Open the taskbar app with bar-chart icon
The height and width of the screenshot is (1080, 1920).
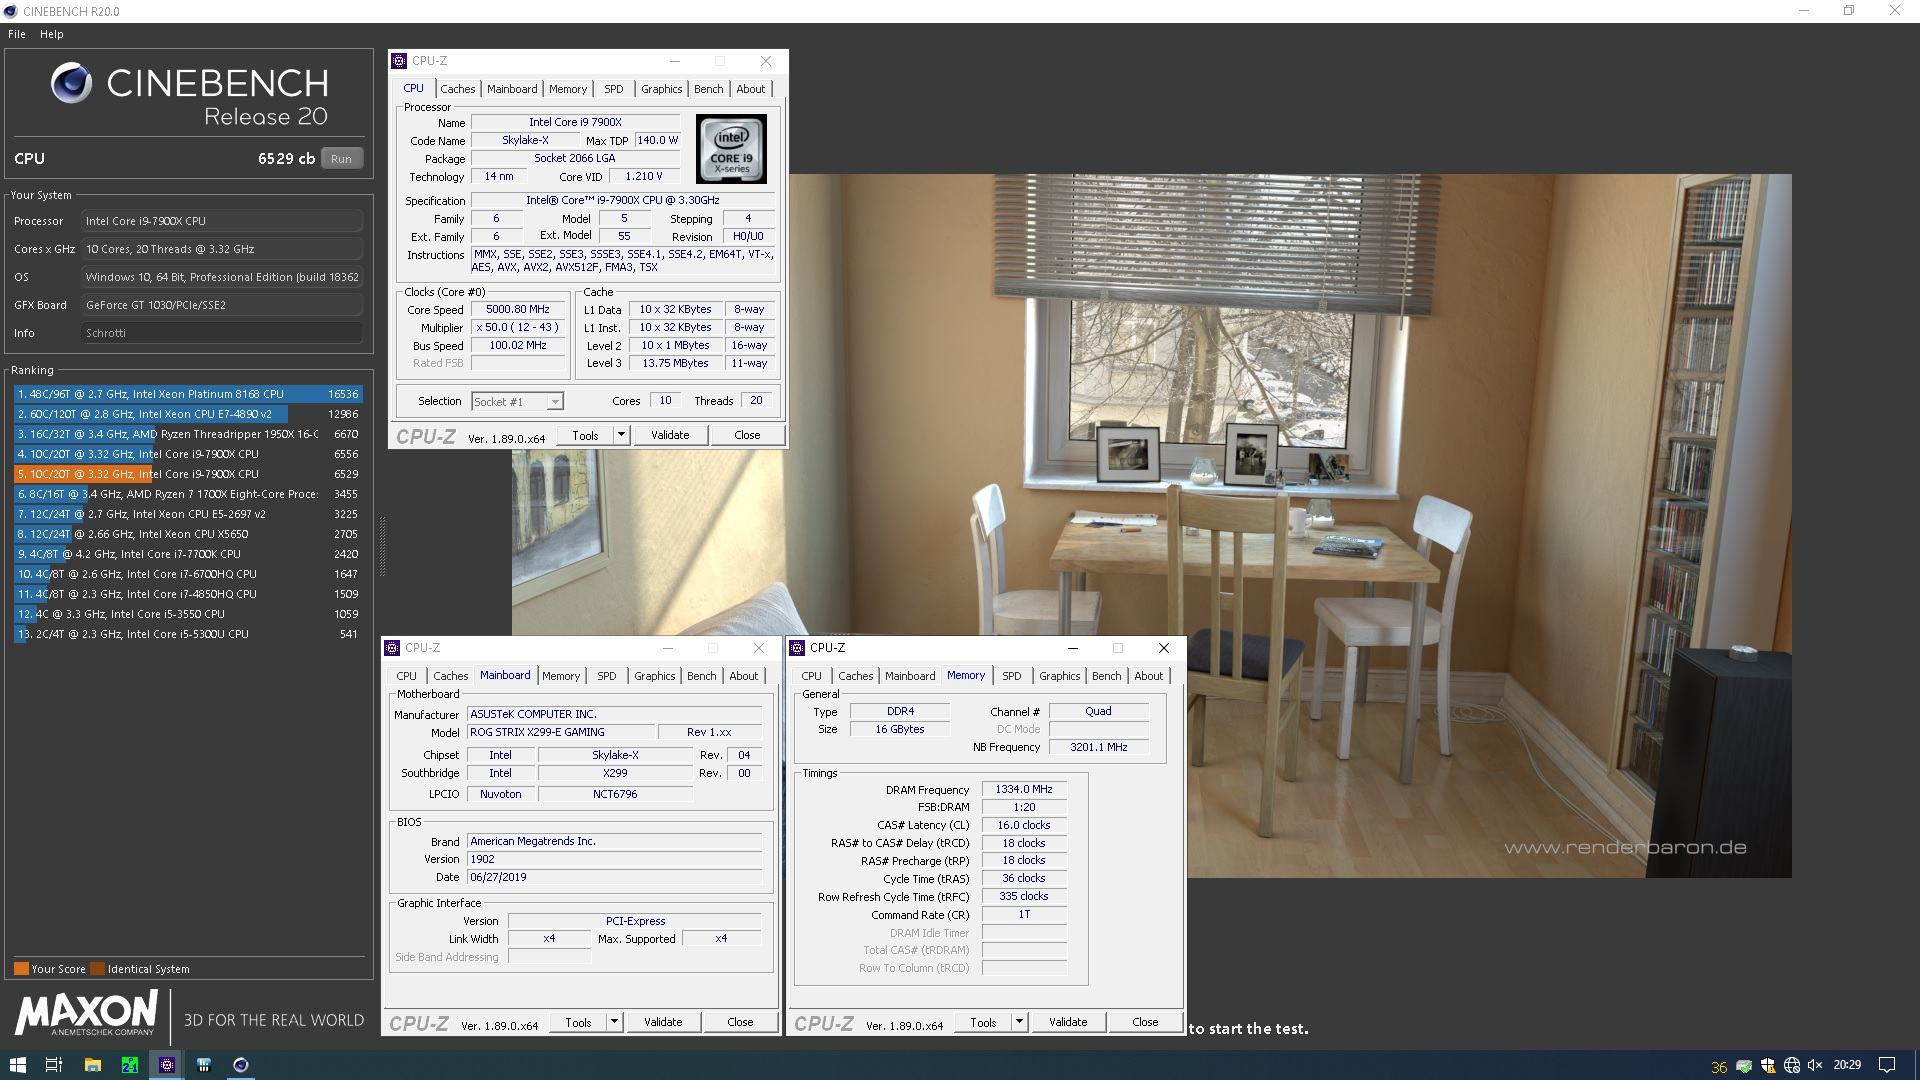[x=204, y=1065]
